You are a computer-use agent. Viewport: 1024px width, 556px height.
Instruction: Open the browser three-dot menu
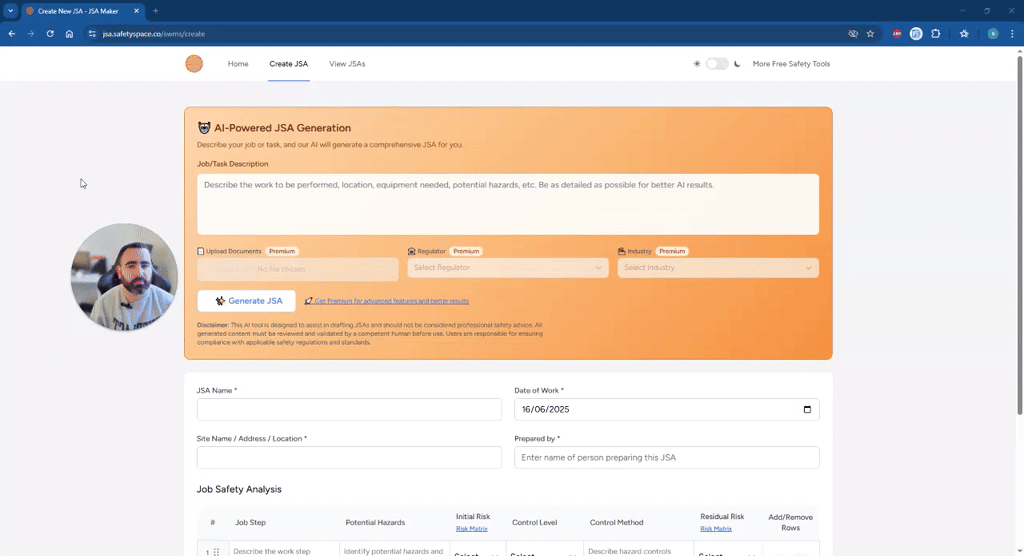coord(1012,34)
